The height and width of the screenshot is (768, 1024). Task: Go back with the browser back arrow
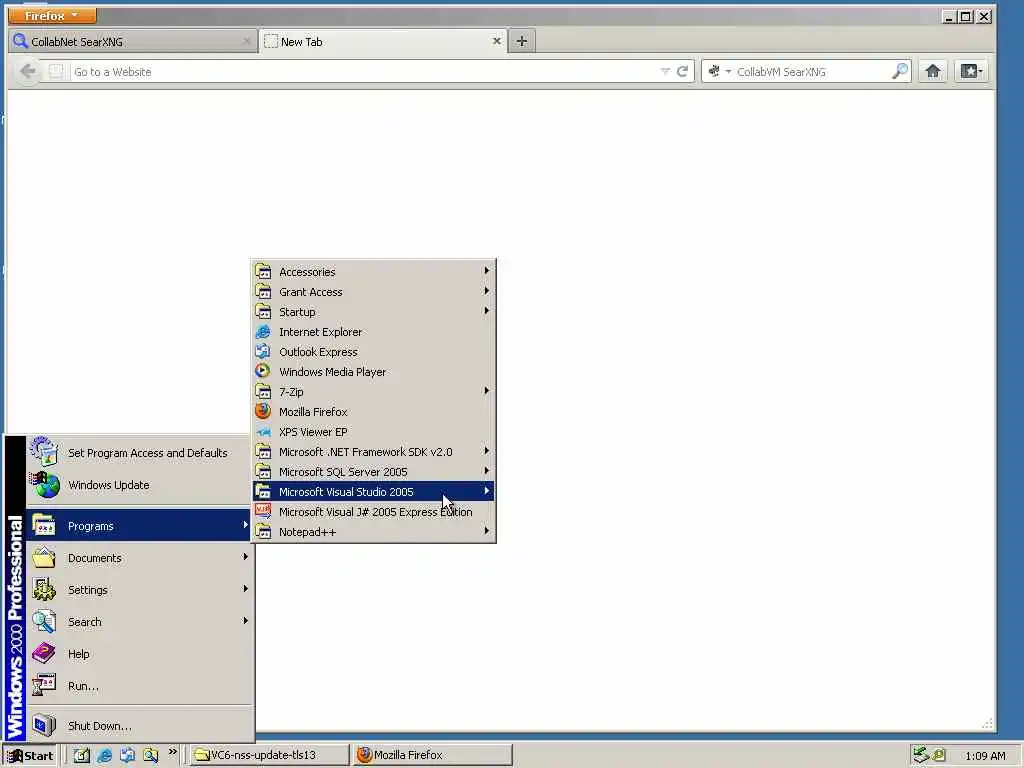coord(27,71)
